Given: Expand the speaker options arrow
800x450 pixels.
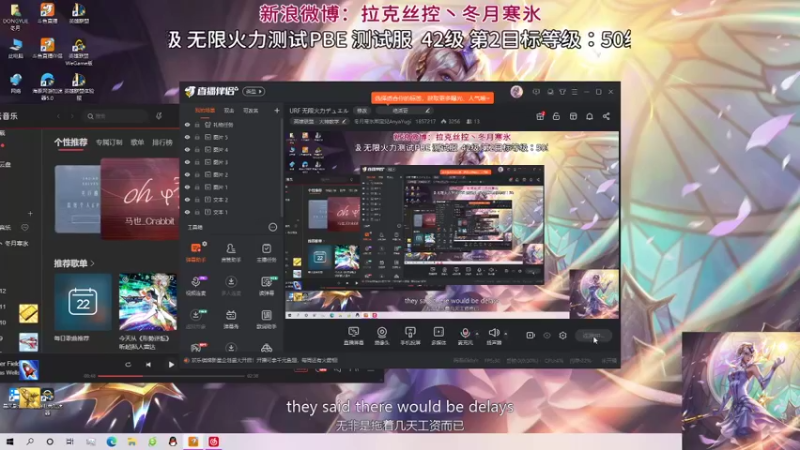Looking at the screenshot, I should (506, 334).
